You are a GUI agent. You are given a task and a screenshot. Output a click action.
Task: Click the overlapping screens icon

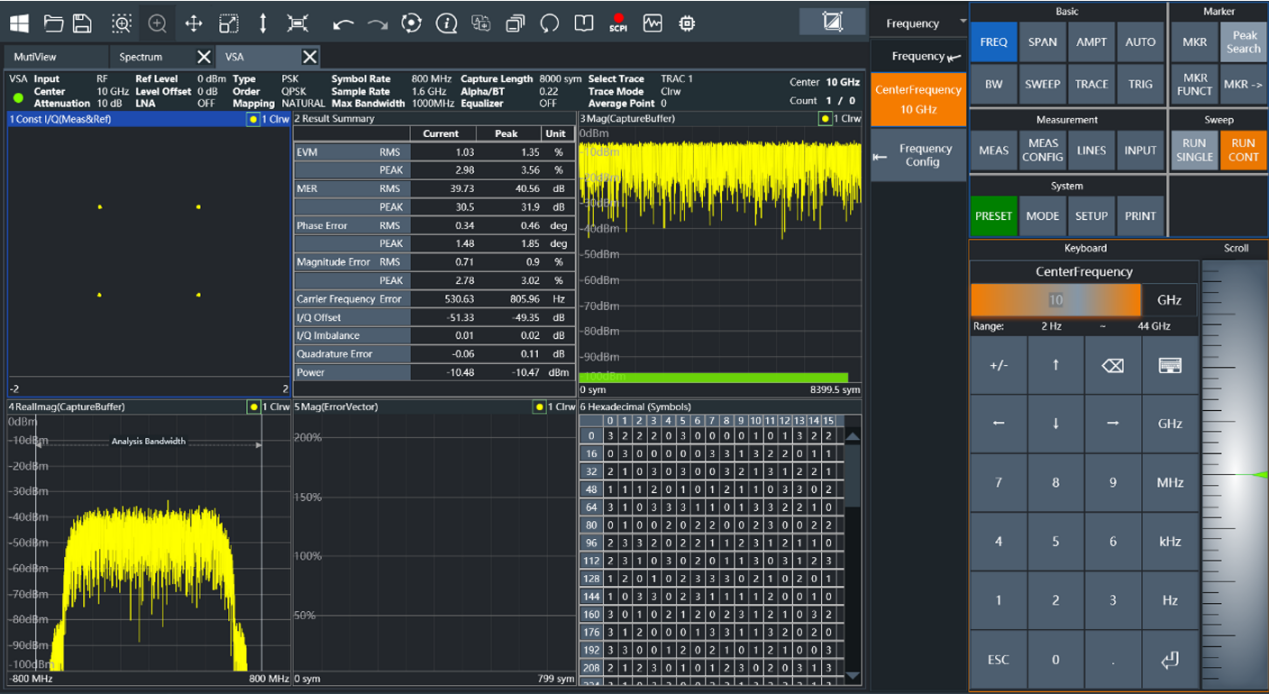(x=481, y=22)
